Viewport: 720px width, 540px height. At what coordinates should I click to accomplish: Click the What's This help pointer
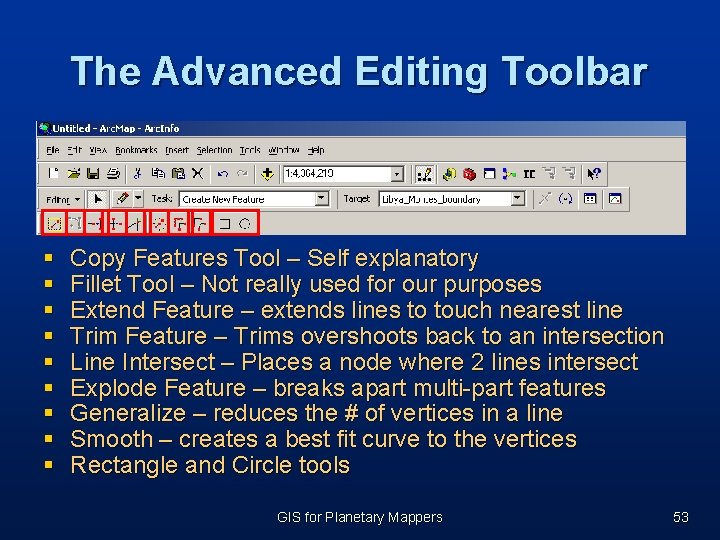pos(594,174)
